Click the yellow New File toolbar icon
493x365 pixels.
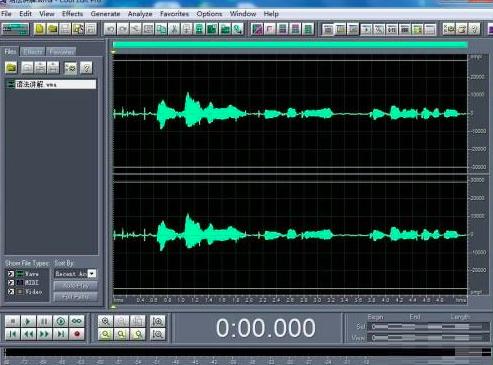point(40,29)
